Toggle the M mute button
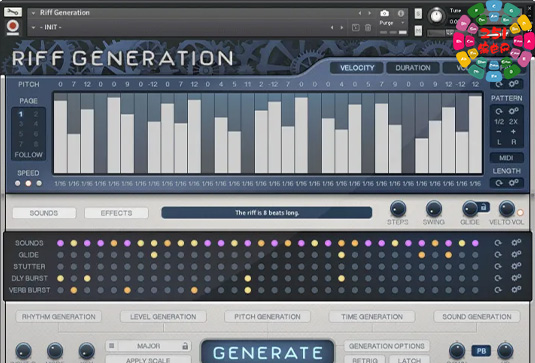 point(418,31)
